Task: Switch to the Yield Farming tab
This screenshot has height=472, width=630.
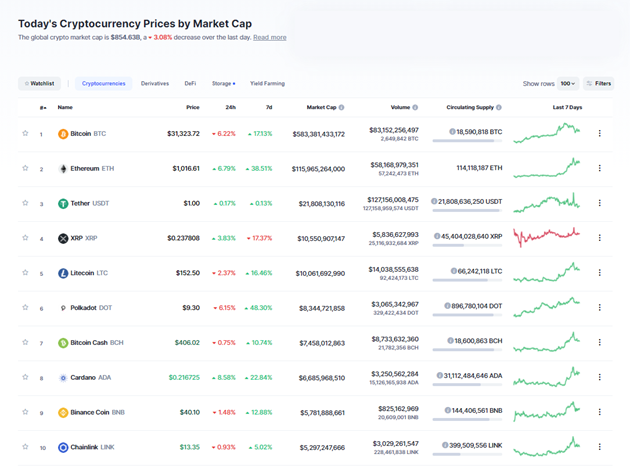Action: (267, 84)
